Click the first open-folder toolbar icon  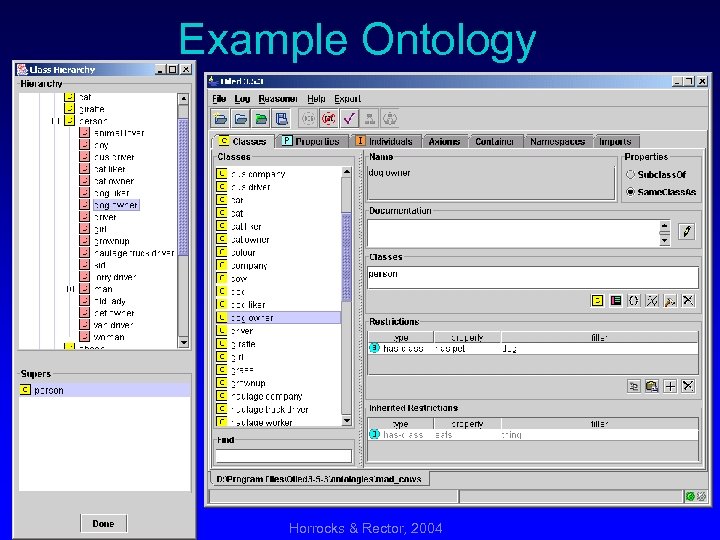[x=220, y=119]
